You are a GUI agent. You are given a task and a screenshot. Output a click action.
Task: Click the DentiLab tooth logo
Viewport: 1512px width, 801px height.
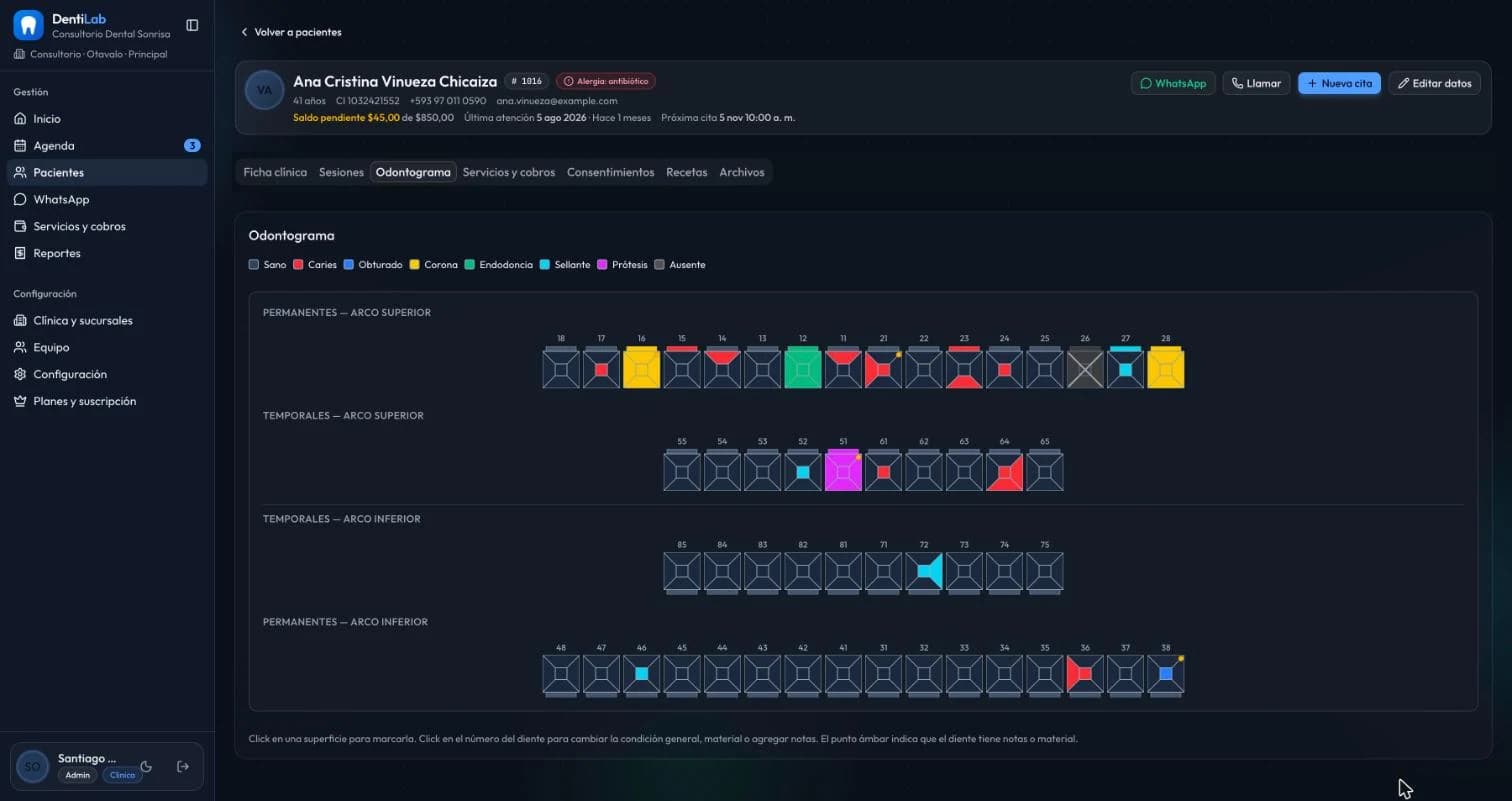(x=28, y=25)
